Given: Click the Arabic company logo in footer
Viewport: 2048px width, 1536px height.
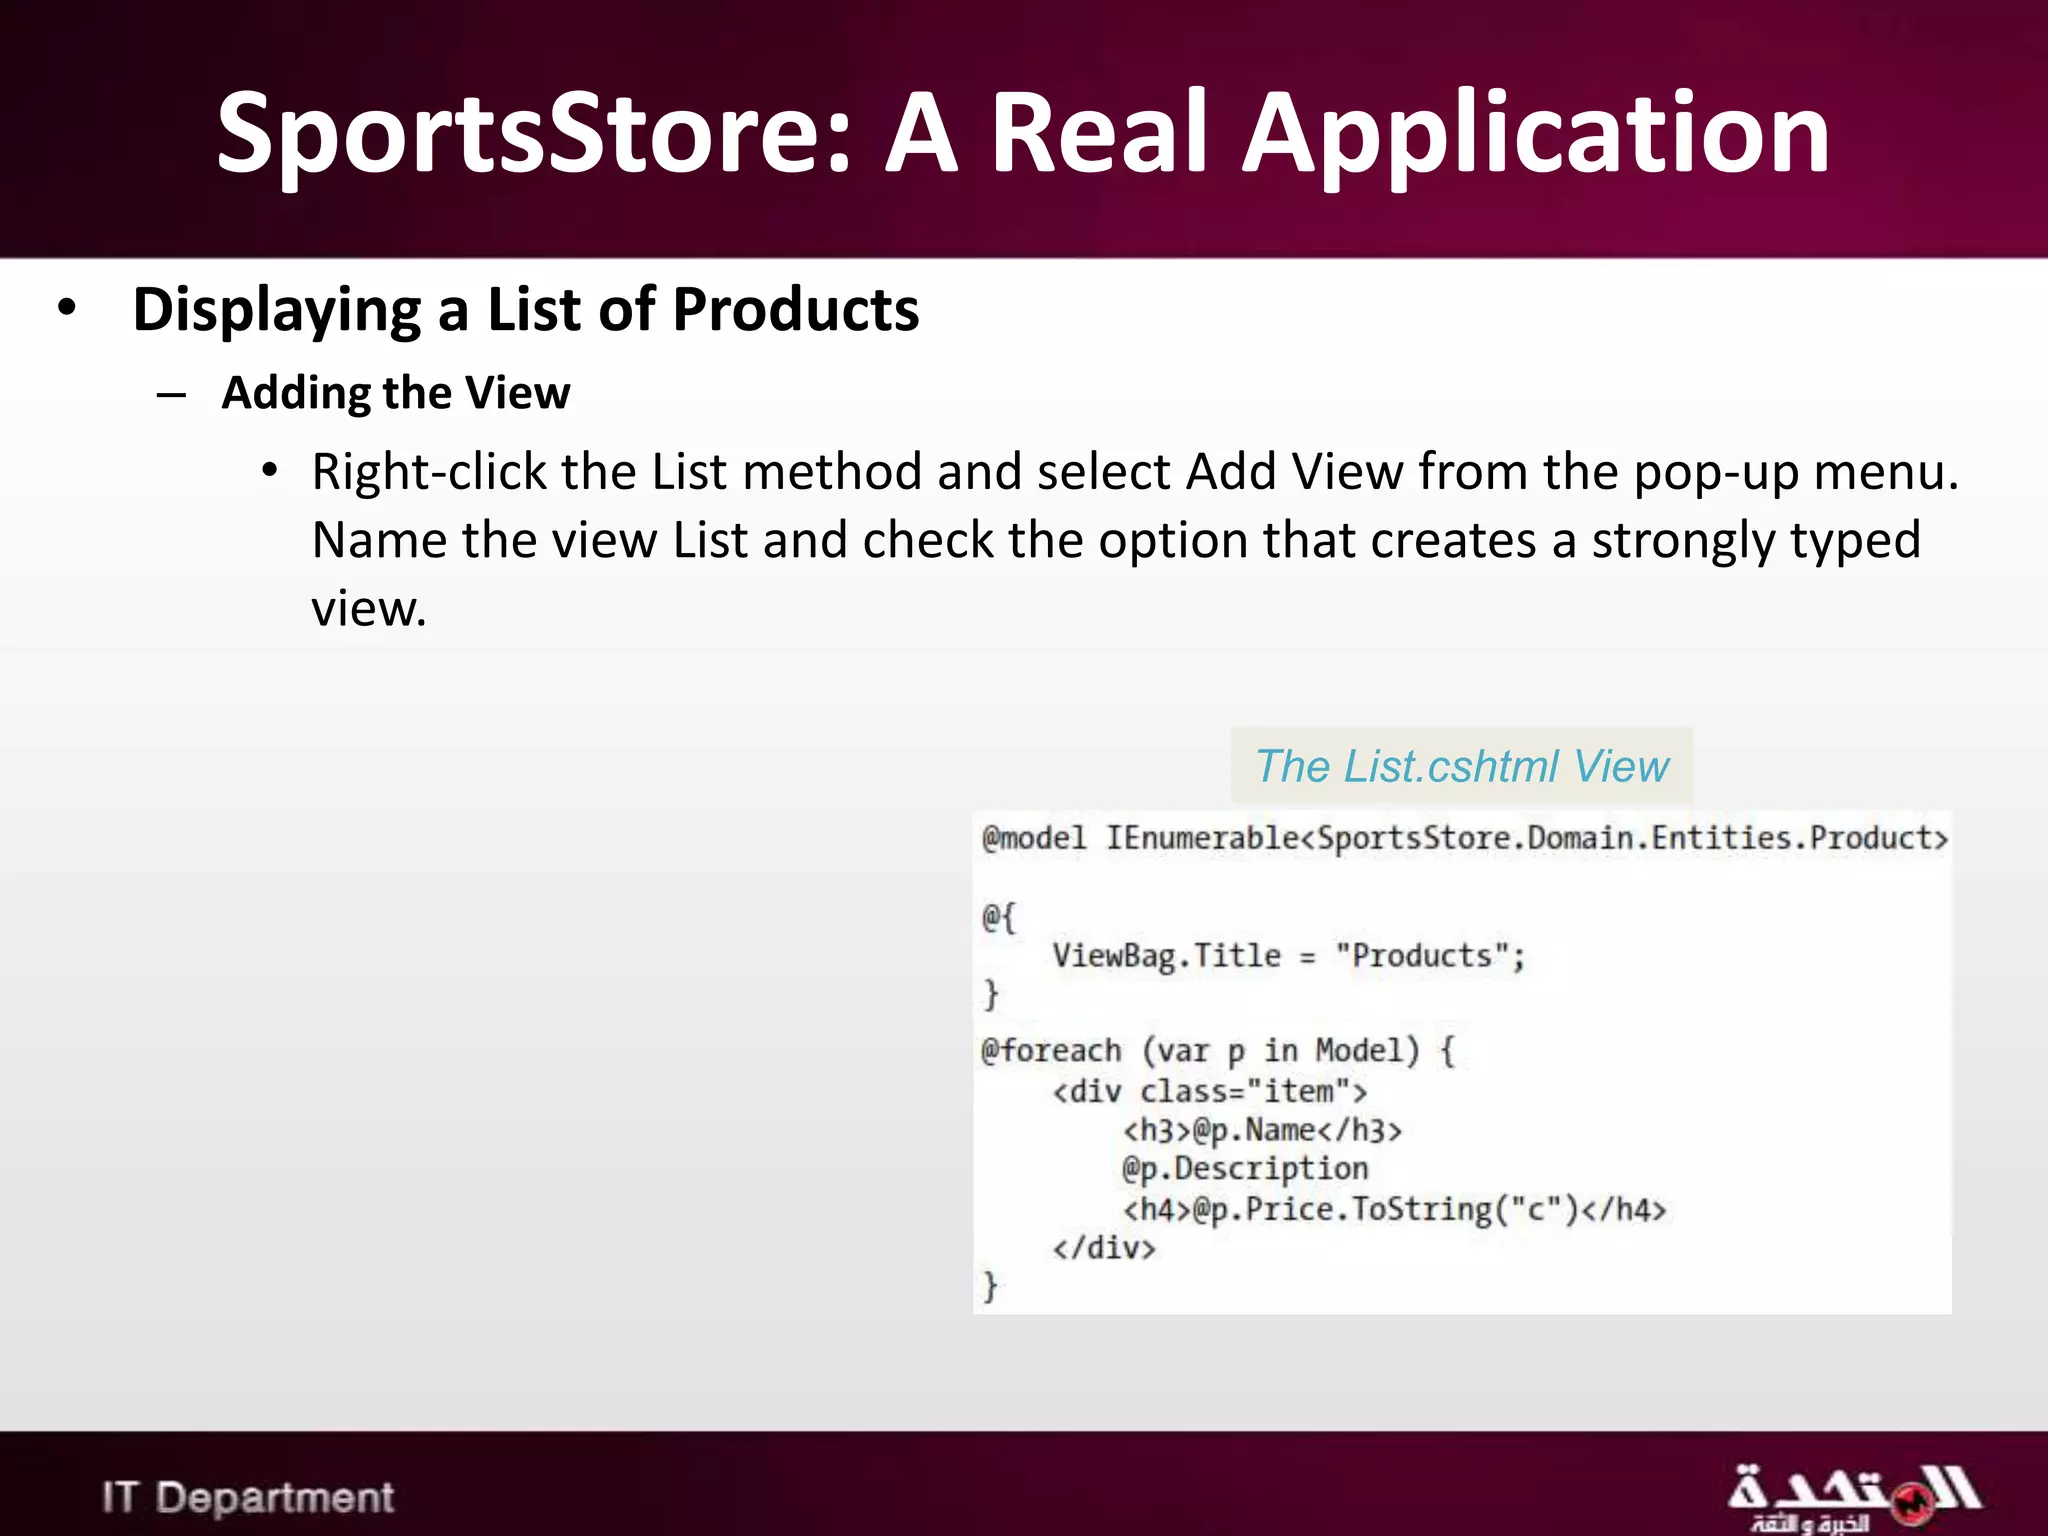Looking at the screenshot, I should click(x=1855, y=1498).
